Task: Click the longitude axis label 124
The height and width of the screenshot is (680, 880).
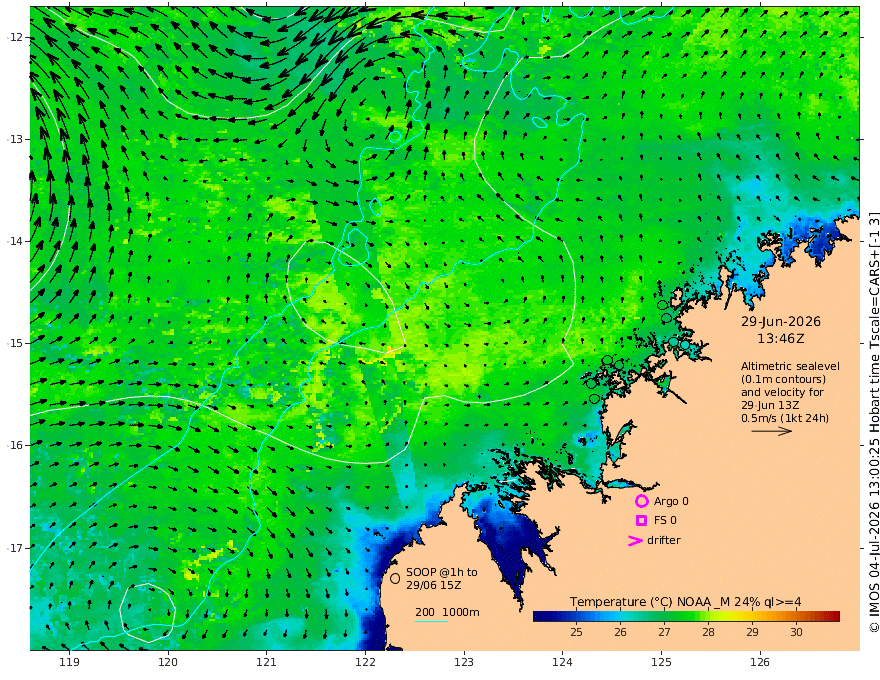Action: [562, 662]
